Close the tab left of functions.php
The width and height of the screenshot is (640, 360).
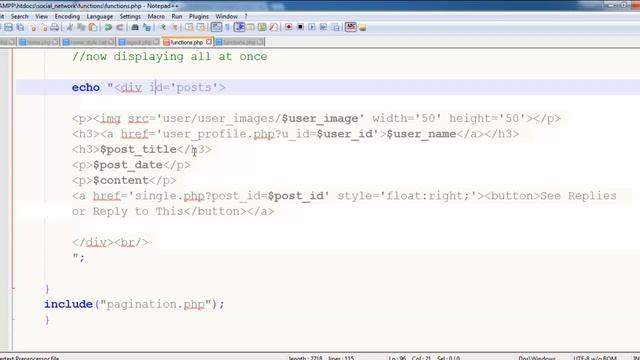click(x=156, y=42)
